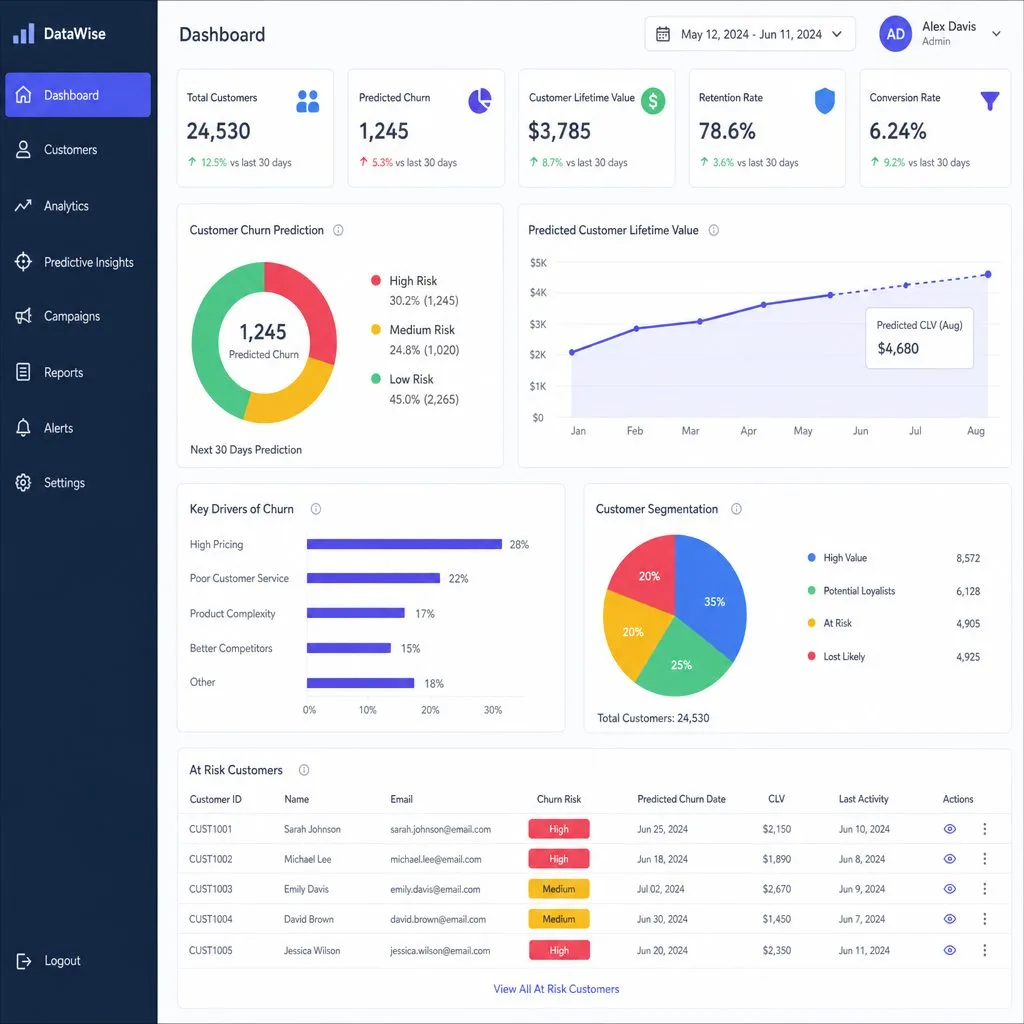Open more actions for Sarah Johnson row

[x=985, y=829]
